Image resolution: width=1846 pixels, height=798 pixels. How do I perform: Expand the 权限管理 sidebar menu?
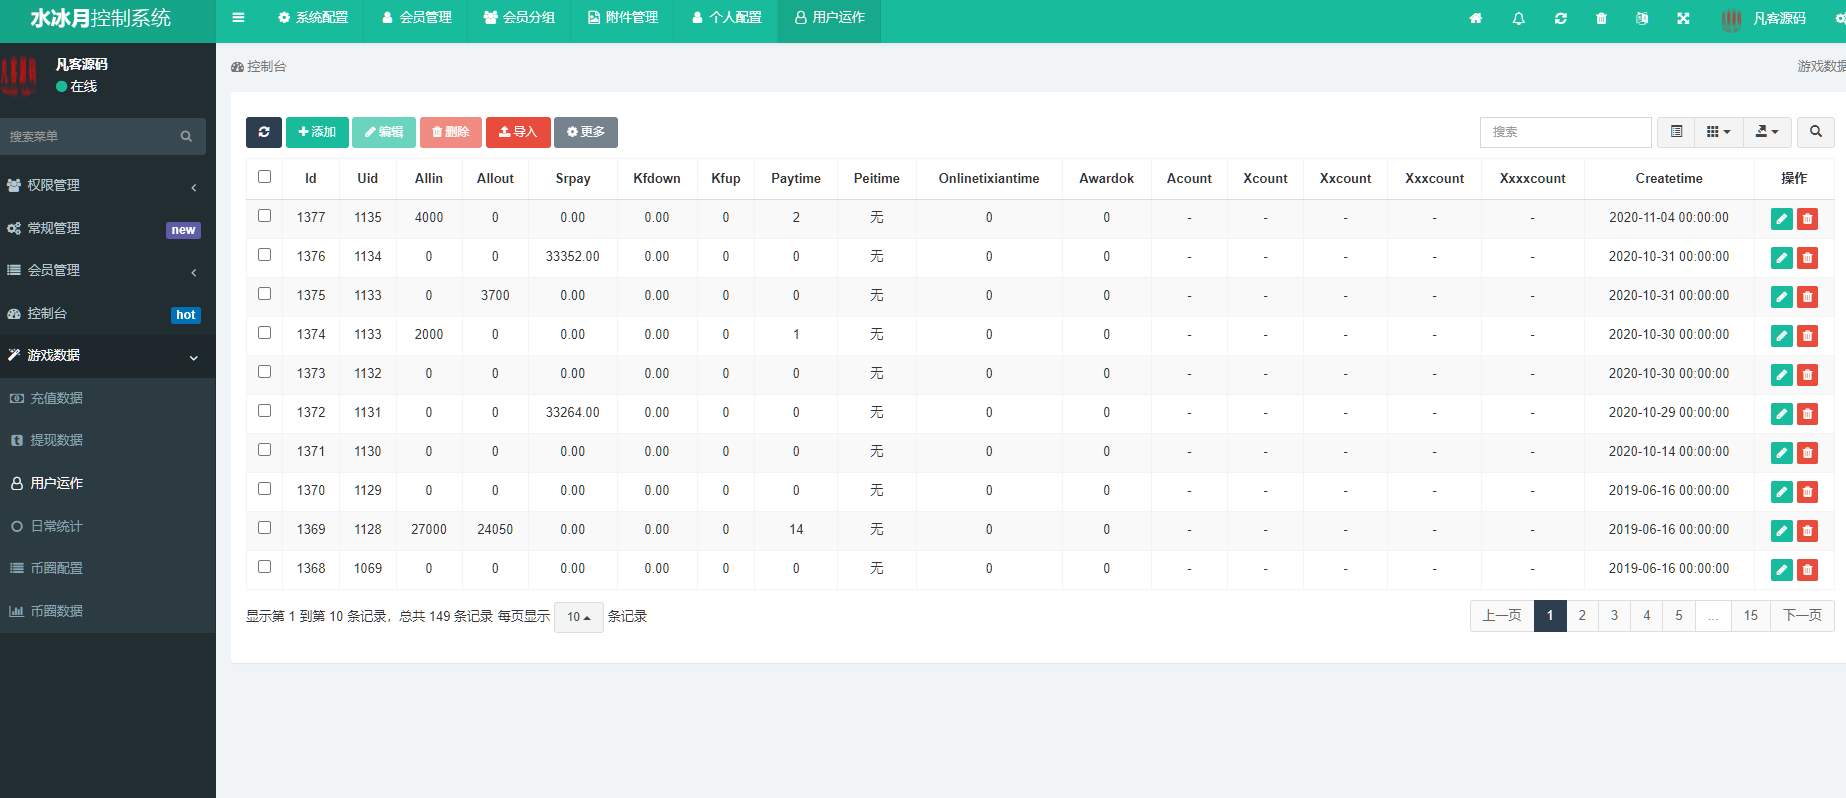pyautogui.click(x=107, y=185)
